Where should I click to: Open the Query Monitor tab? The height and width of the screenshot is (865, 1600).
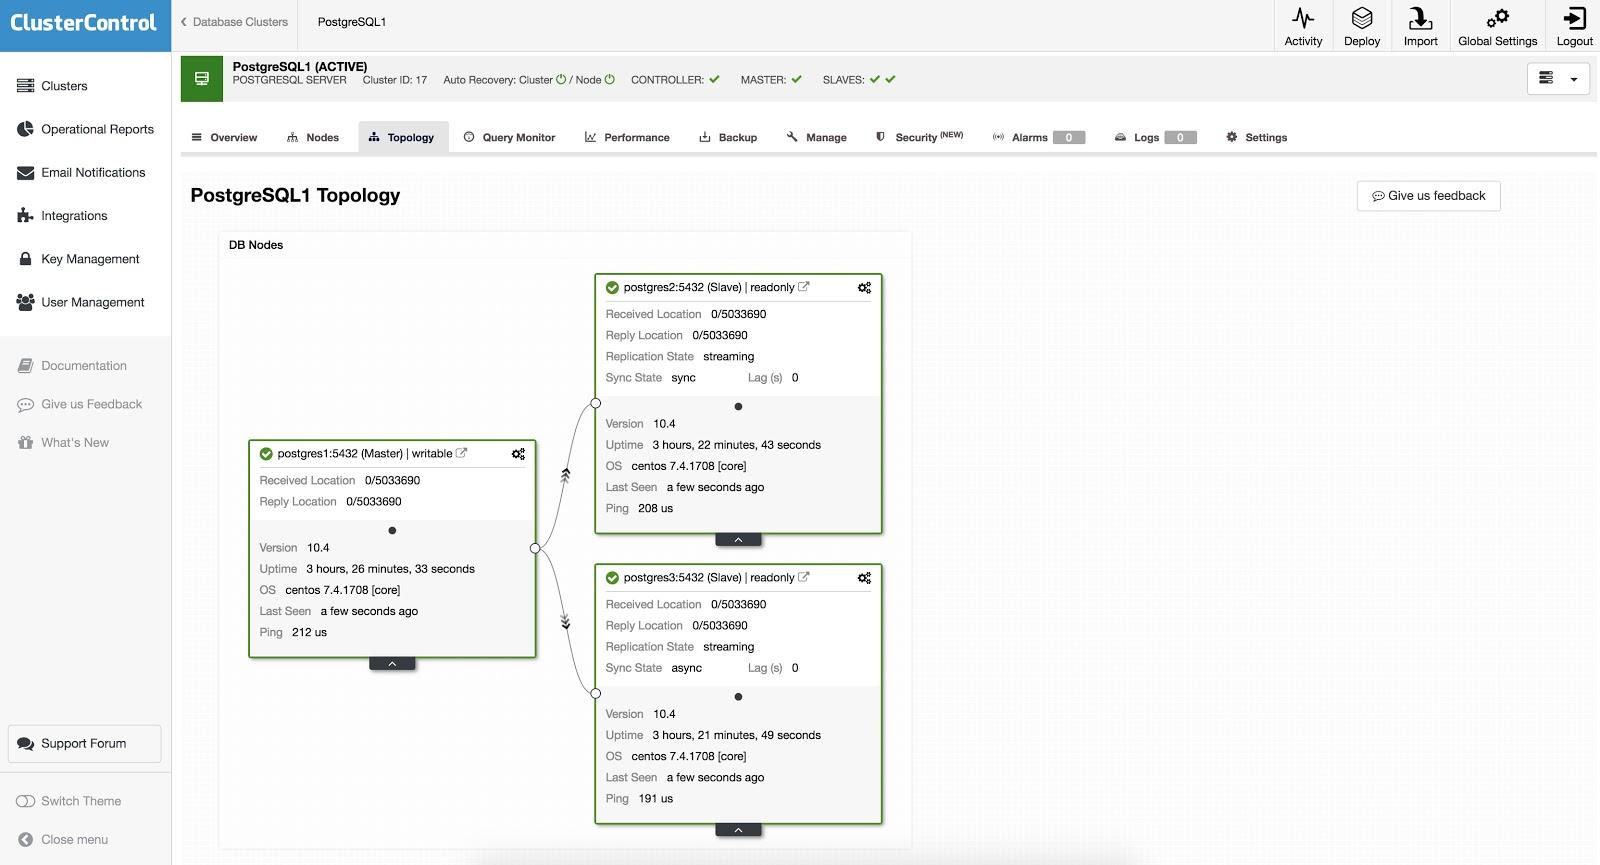point(509,138)
